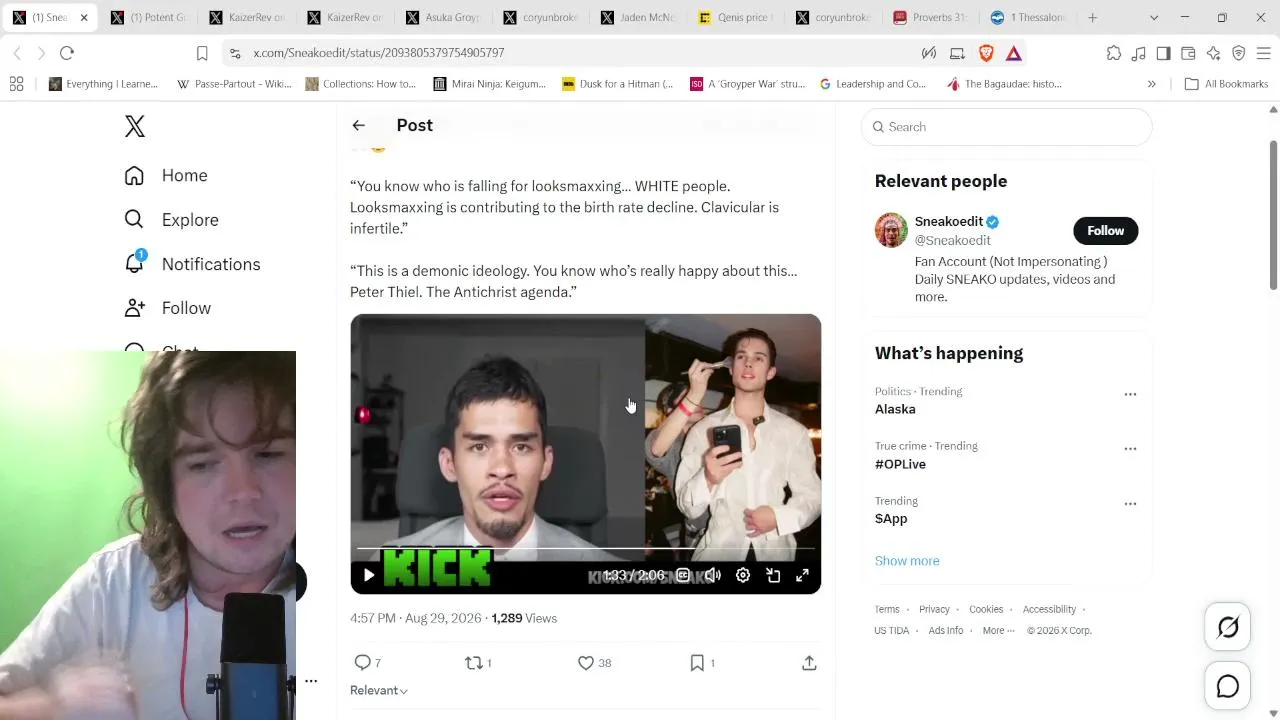Show more trending topics

click(907, 561)
